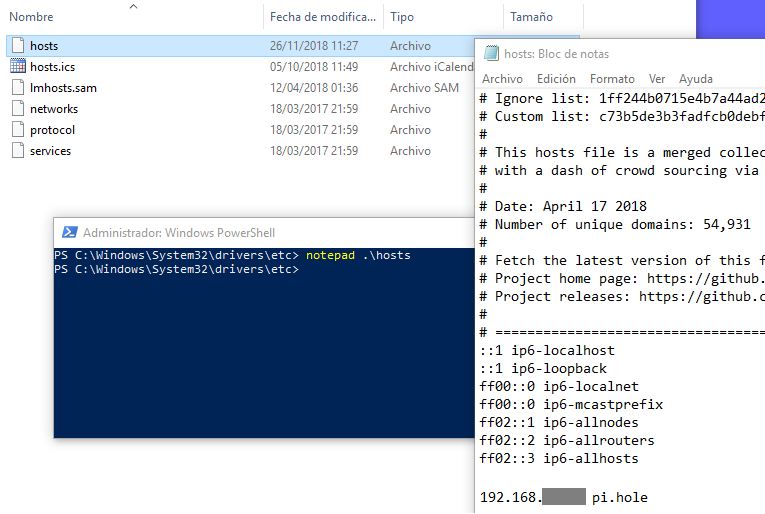Viewport: 765px width, 514px height.
Task: Select the file named services
Action: pos(50,150)
